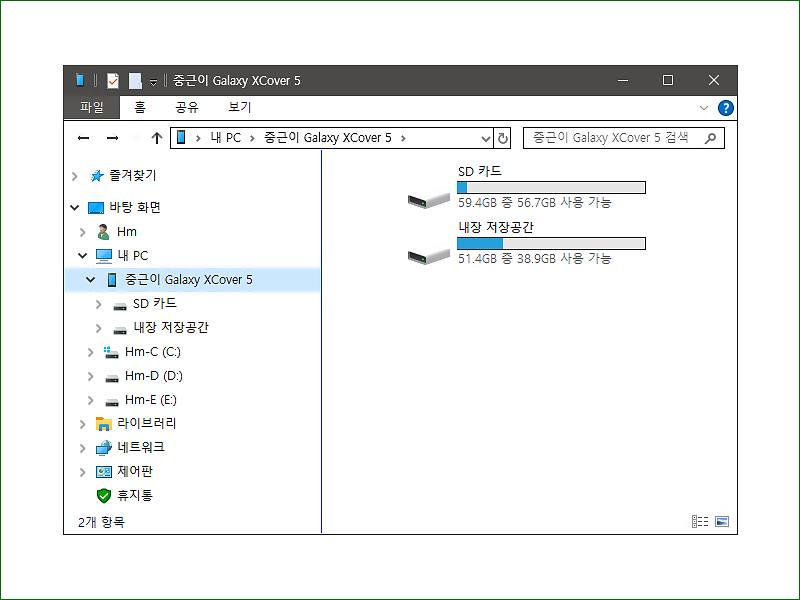Click the phone icon in the title bar
This screenshot has width=800, height=600.
point(80,80)
